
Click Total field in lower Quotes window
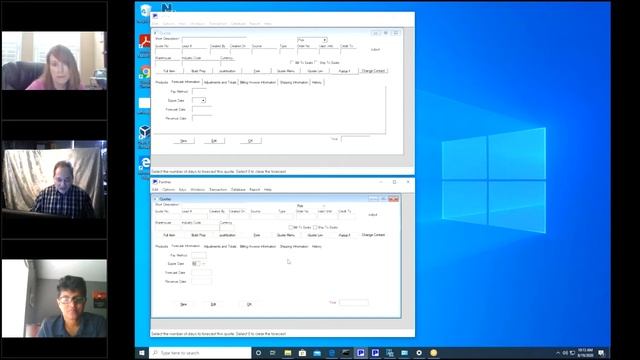[x=354, y=302]
